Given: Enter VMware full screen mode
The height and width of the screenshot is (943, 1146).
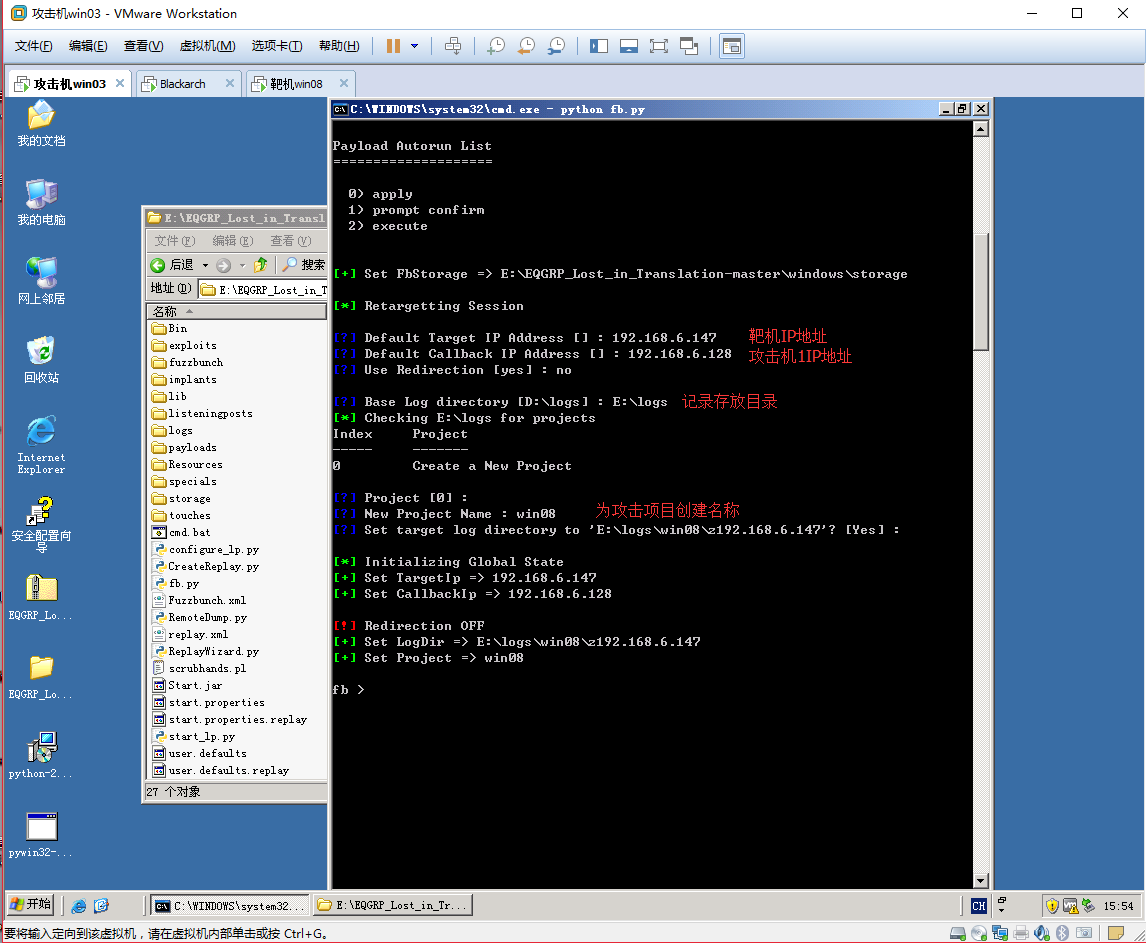Looking at the screenshot, I should [x=659, y=46].
